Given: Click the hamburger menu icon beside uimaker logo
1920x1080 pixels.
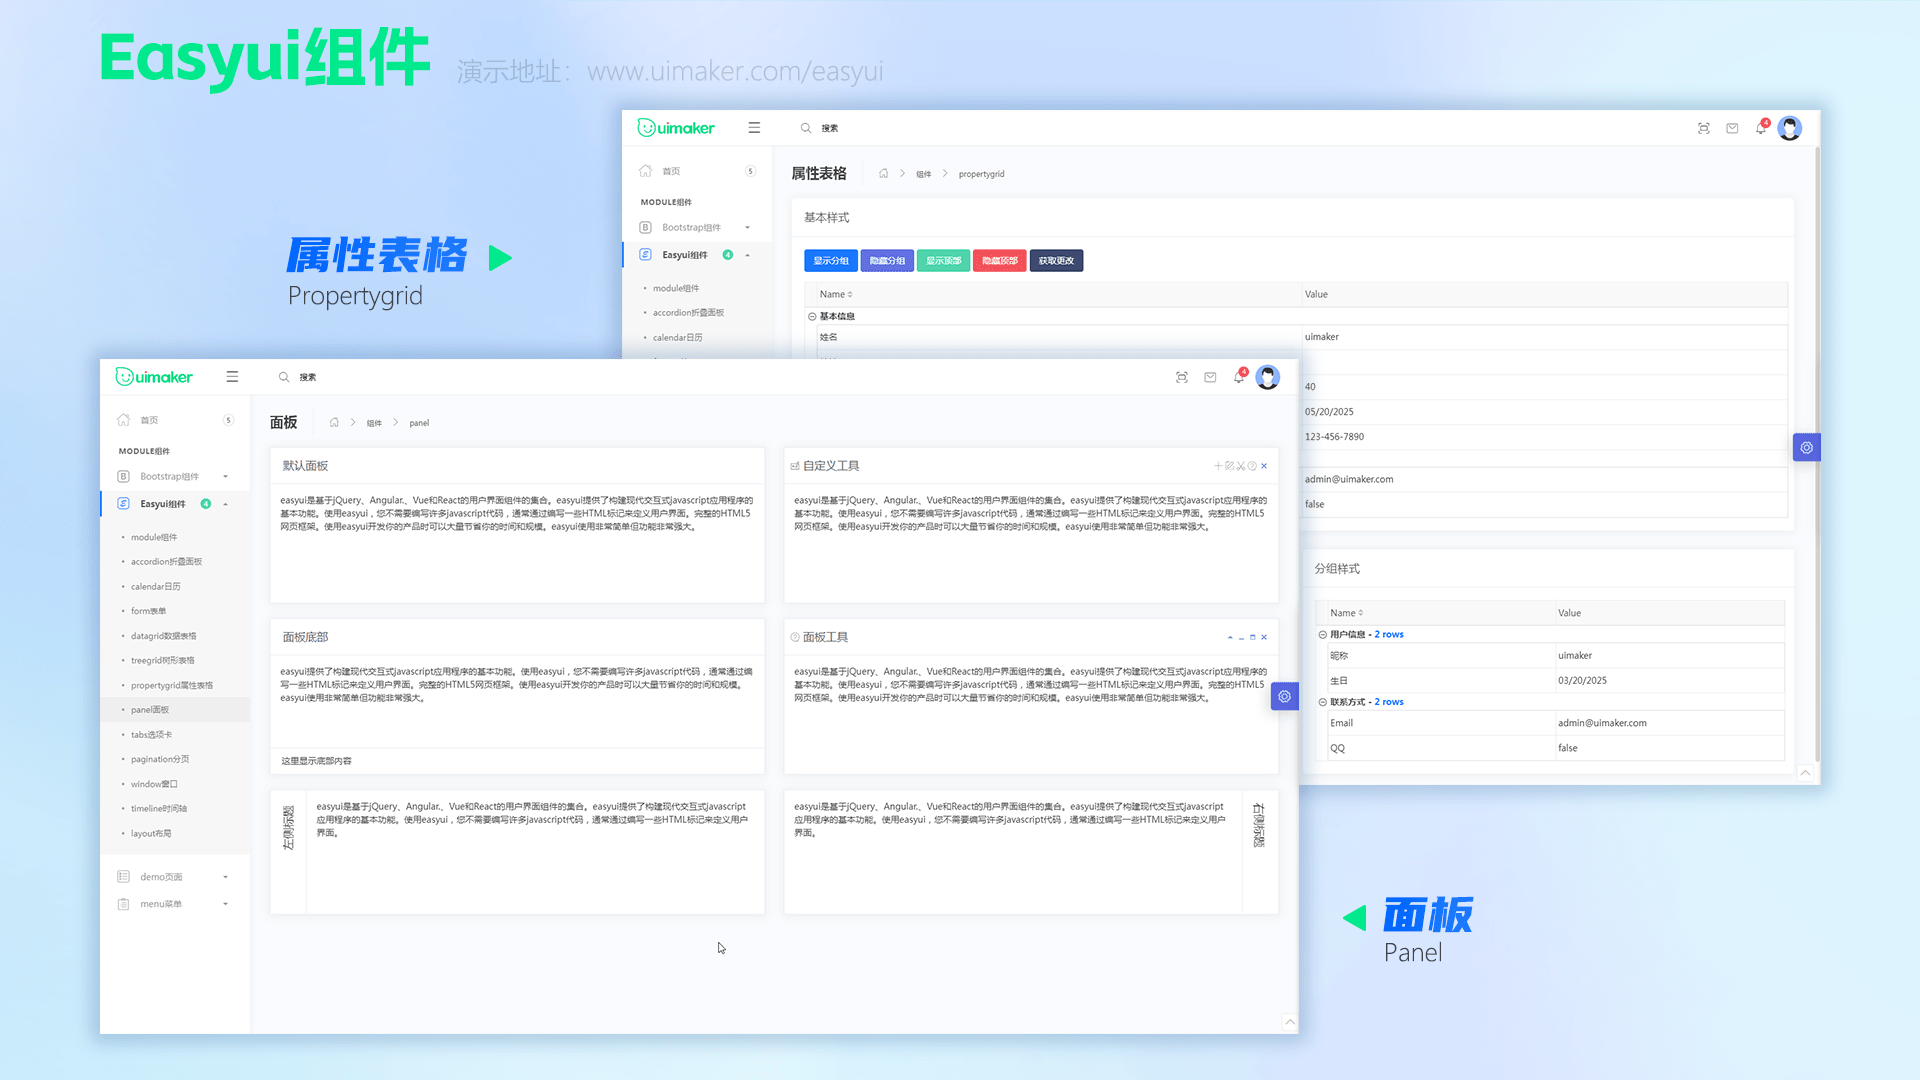Looking at the screenshot, I should [x=232, y=377].
